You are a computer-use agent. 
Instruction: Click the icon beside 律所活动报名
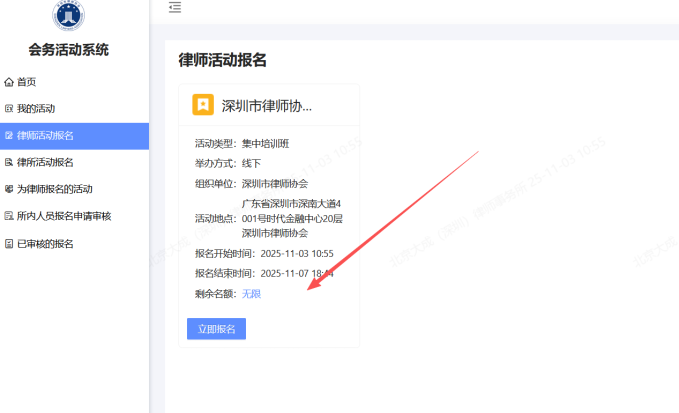[9, 162]
